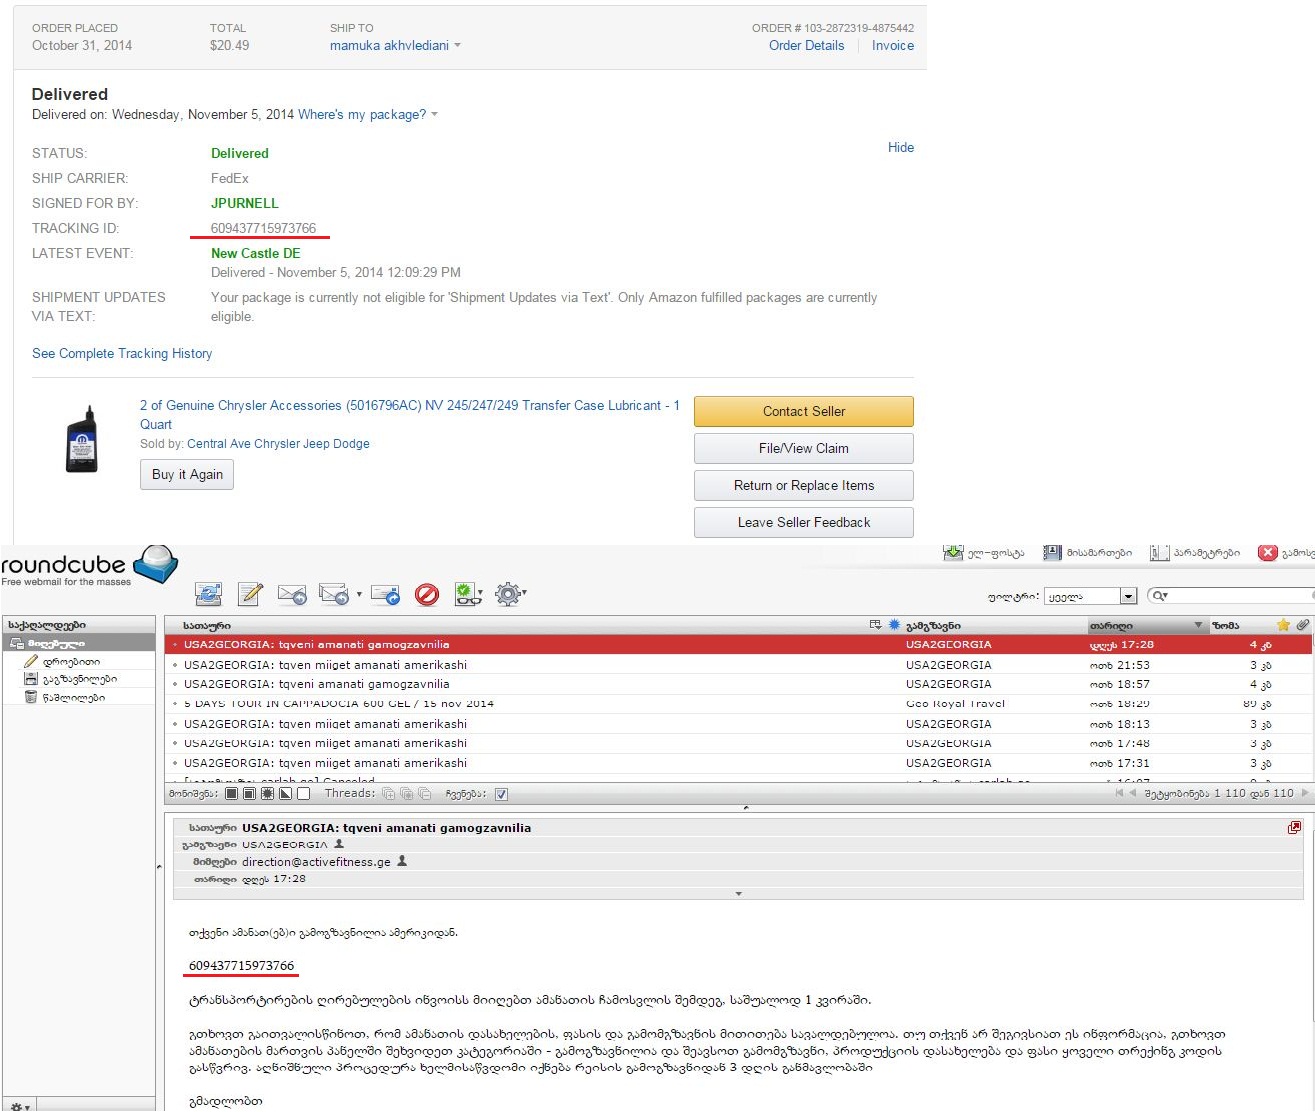Screen dimensions: 1315x1112
Task: Select the გაგზავნილები sent folder
Action: point(79,679)
